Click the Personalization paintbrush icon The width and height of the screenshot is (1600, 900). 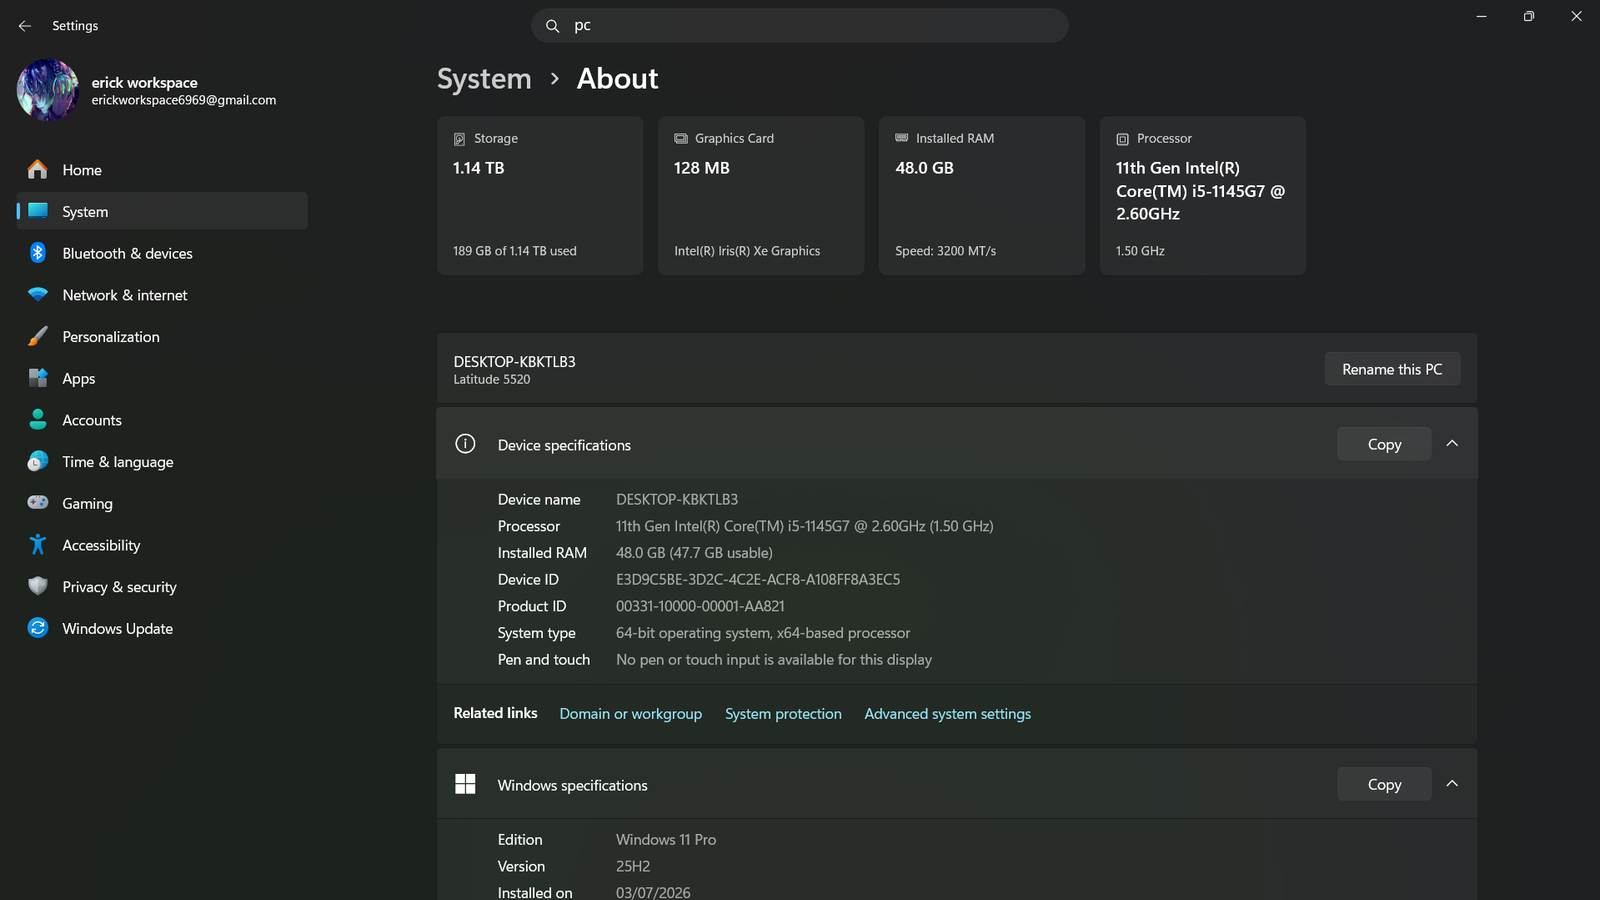pos(38,337)
